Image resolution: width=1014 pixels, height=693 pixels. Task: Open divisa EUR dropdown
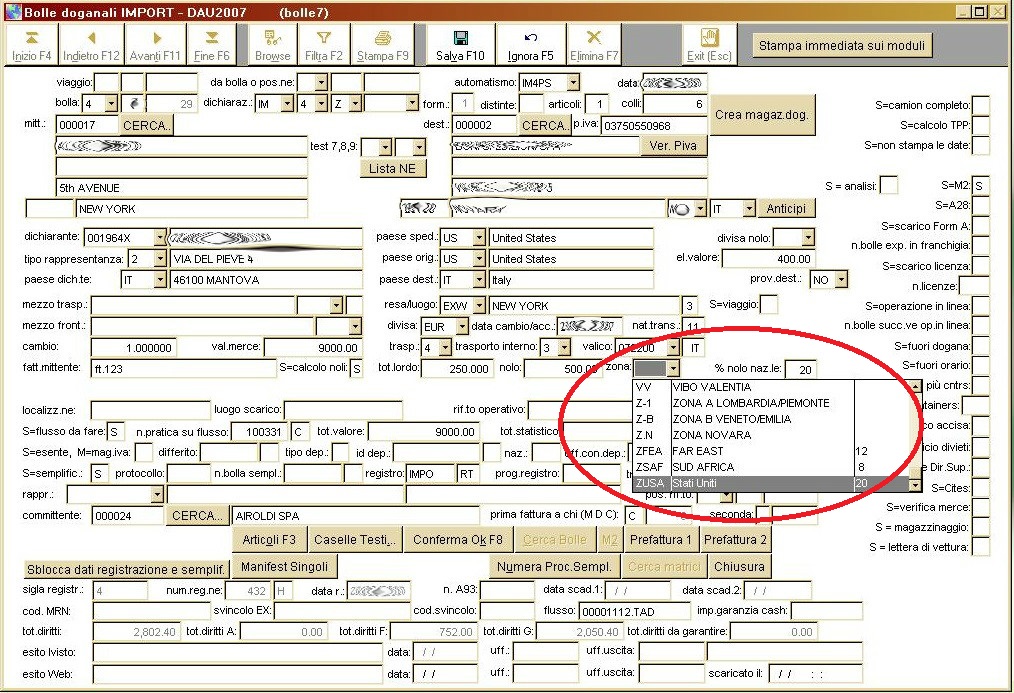coord(461,326)
